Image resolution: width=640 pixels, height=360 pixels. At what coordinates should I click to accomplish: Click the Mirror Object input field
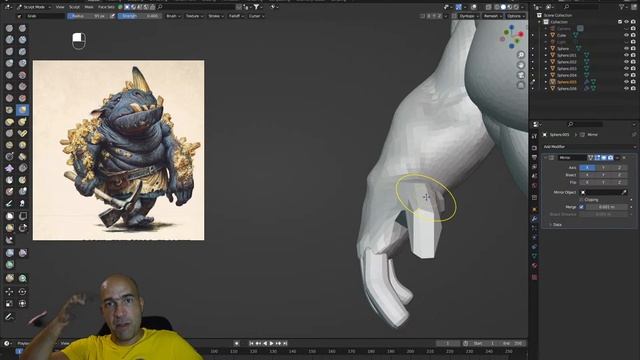click(x=600, y=192)
